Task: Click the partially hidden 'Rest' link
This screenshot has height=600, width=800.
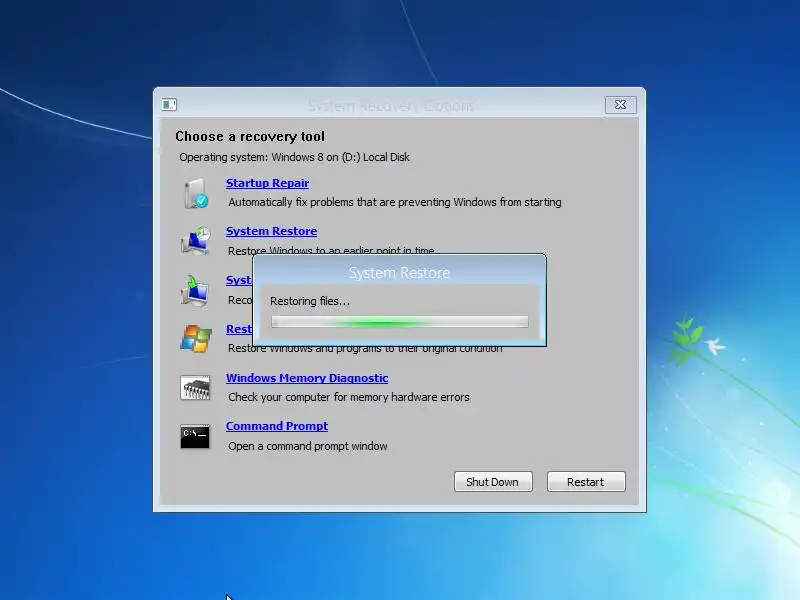Action: (239, 329)
